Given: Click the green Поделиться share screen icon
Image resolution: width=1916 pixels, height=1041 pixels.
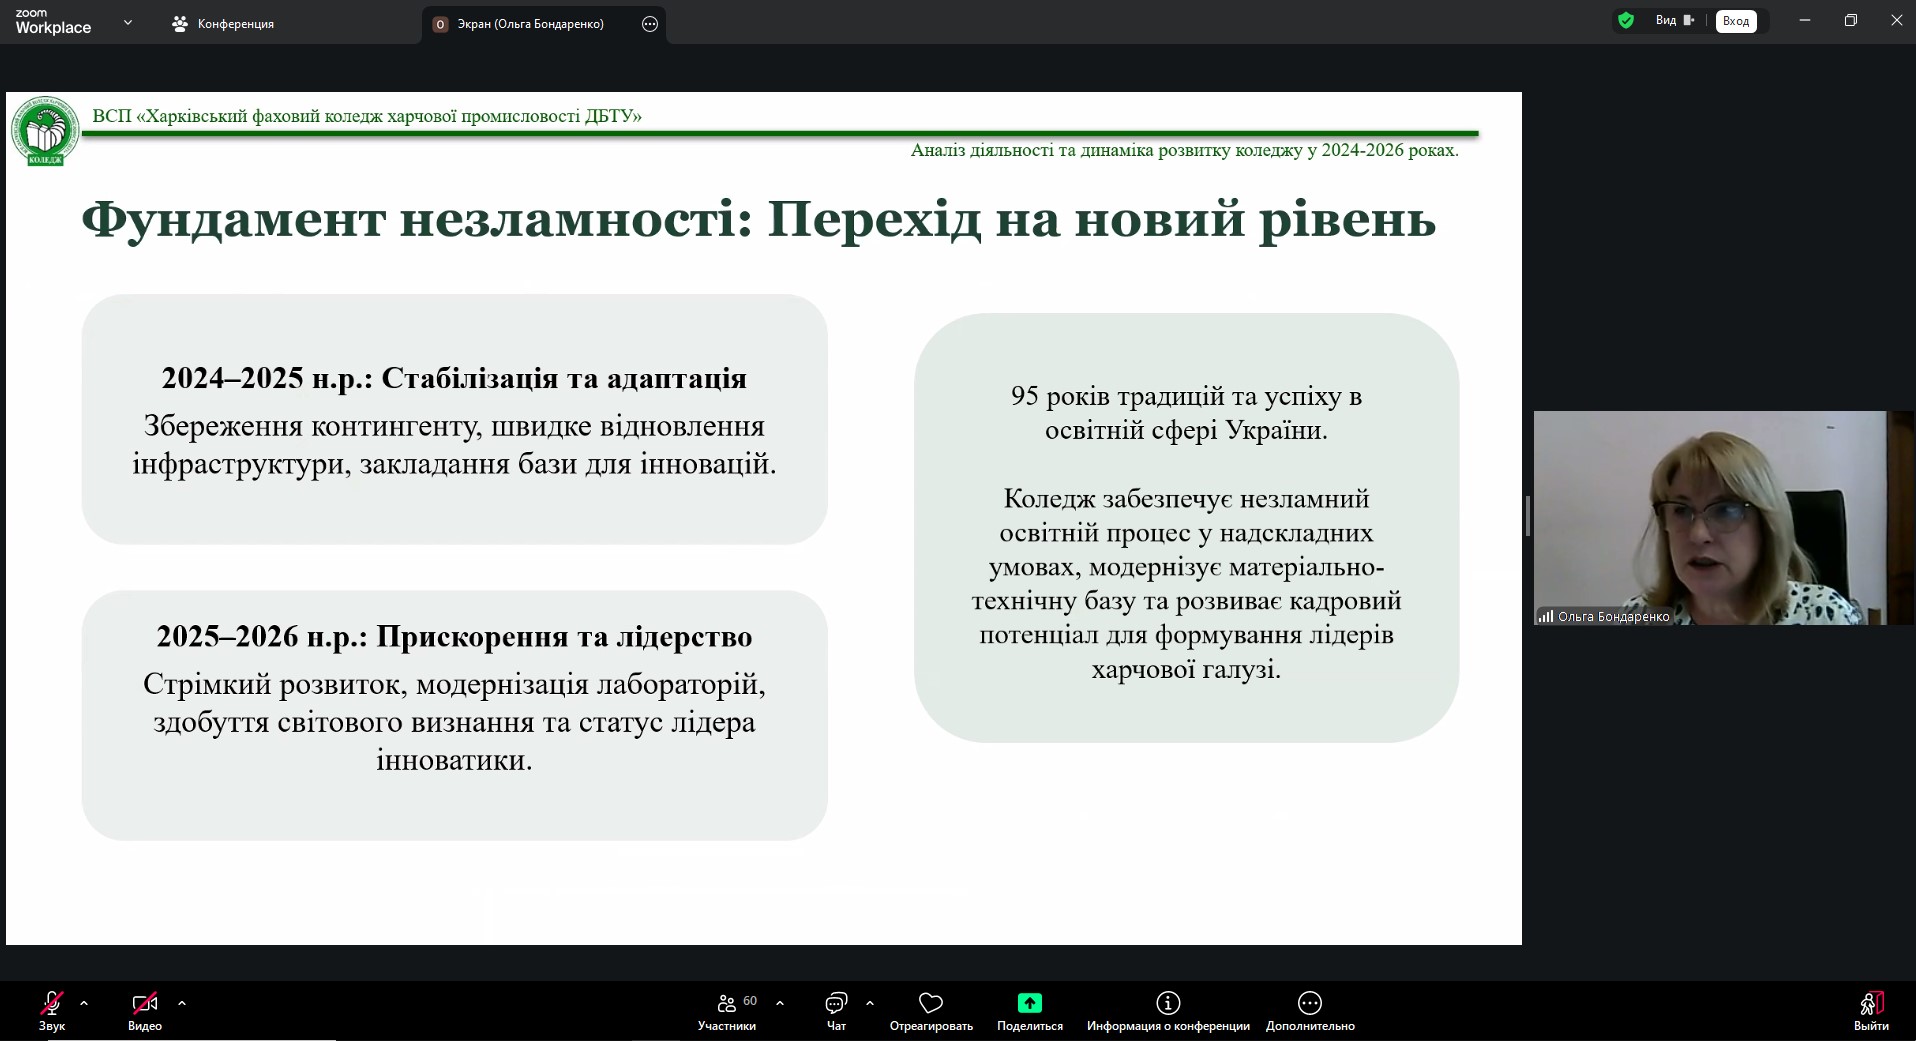Looking at the screenshot, I should pos(1030,1003).
